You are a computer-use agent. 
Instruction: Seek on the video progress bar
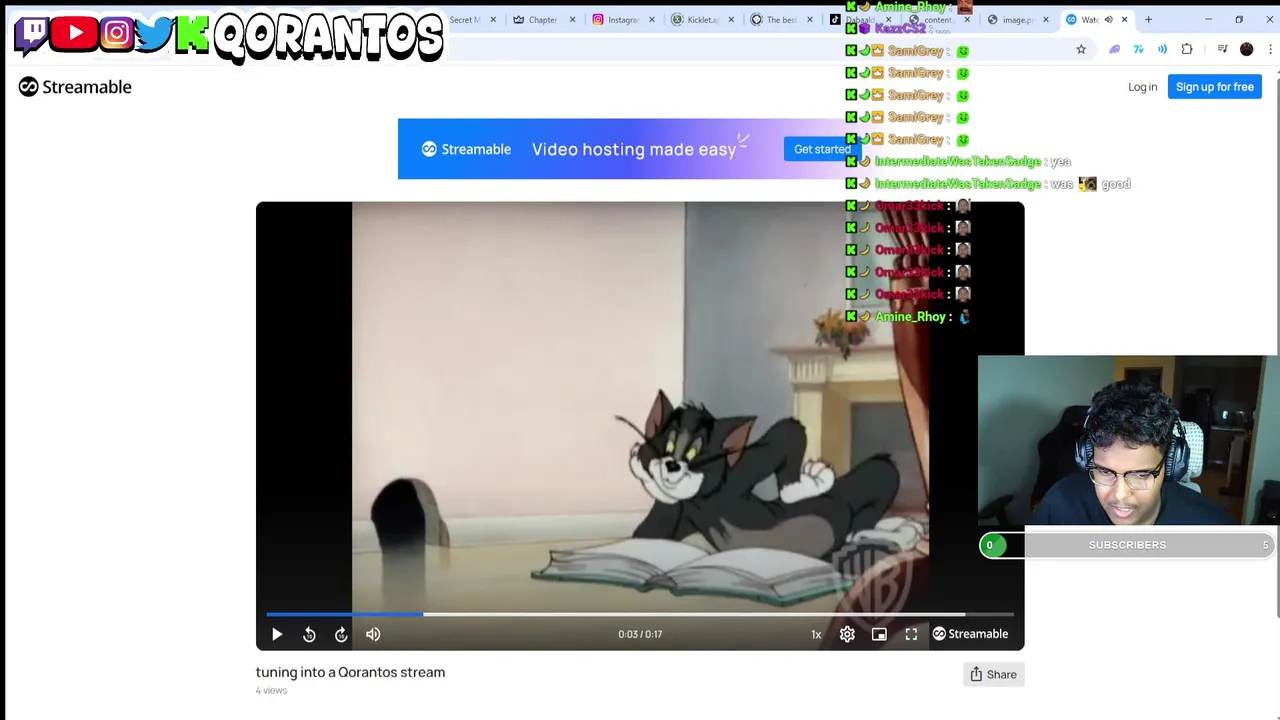[x=640, y=614]
